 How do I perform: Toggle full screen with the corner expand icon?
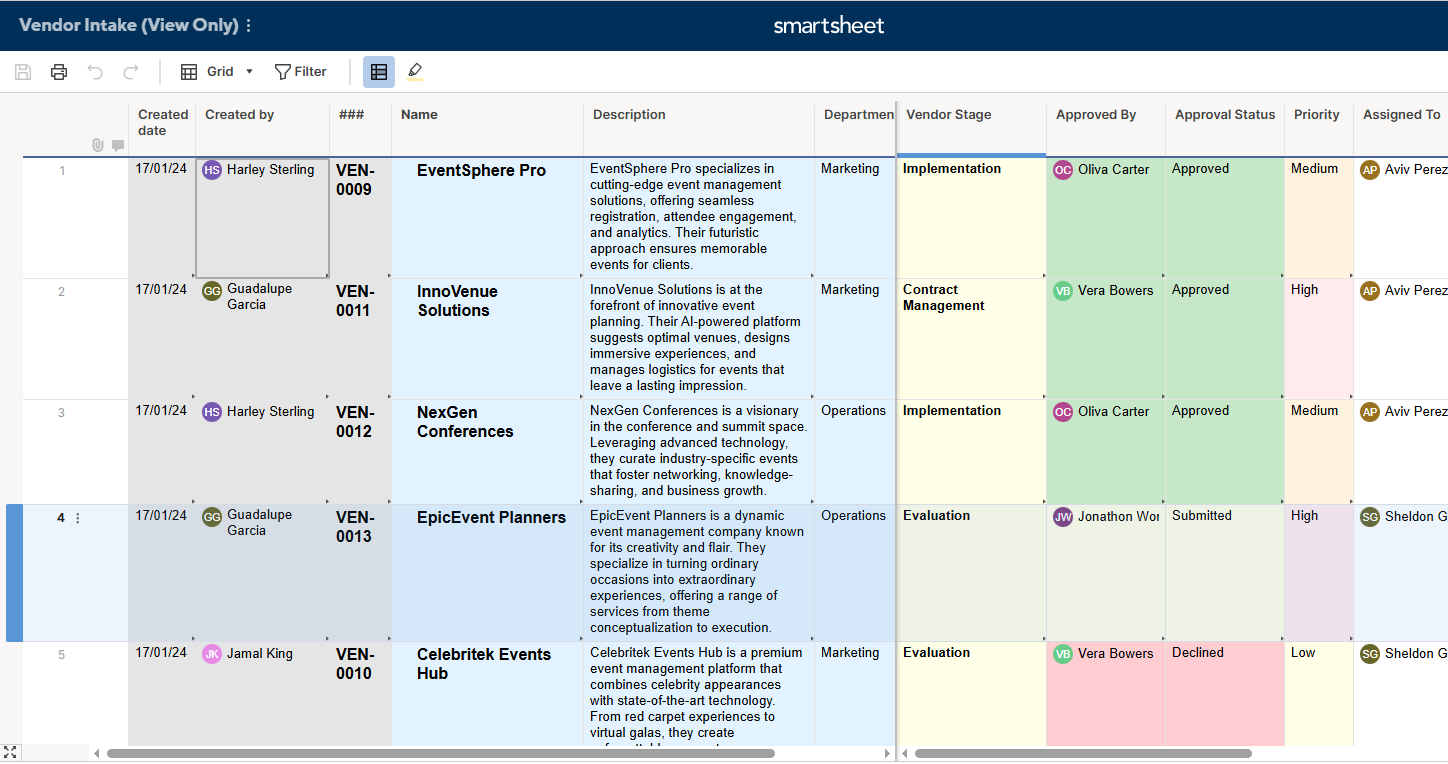click(10, 753)
